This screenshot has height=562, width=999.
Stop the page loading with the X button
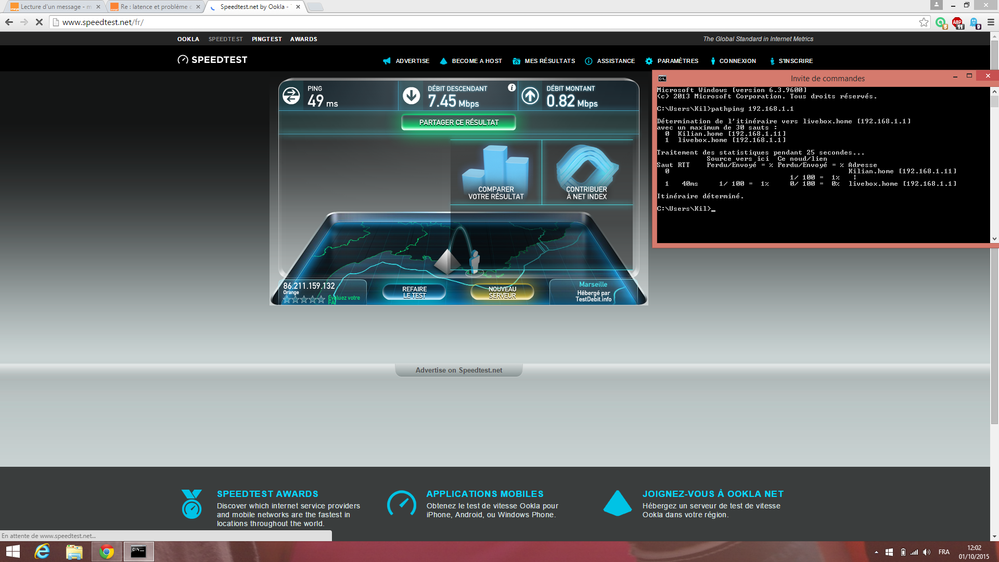(39, 22)
